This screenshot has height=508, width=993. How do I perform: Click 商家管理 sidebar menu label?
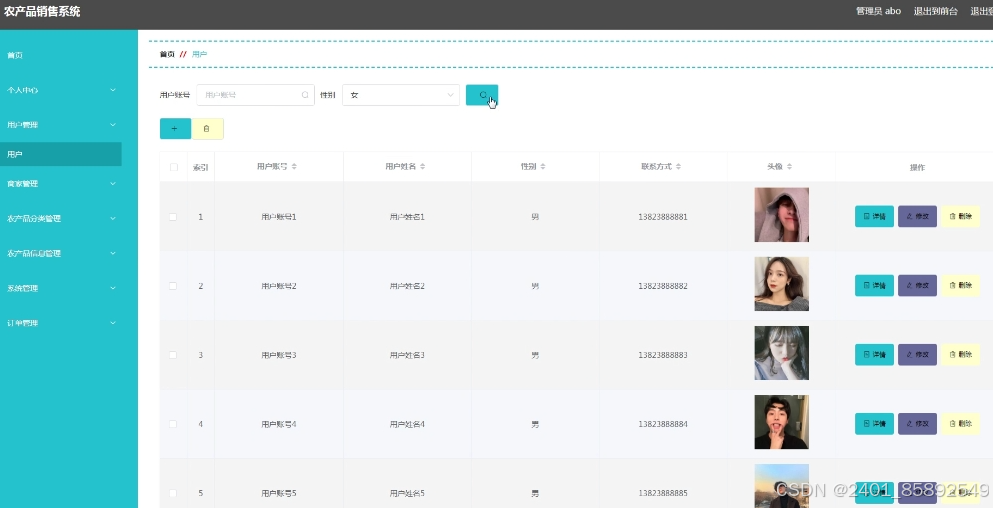coord(22,184)
